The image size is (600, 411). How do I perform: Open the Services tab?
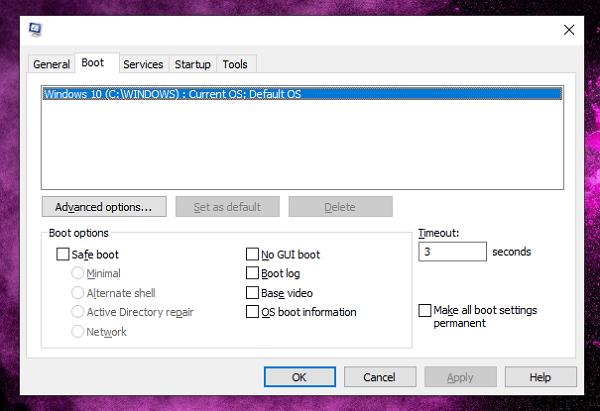[143, 64]
